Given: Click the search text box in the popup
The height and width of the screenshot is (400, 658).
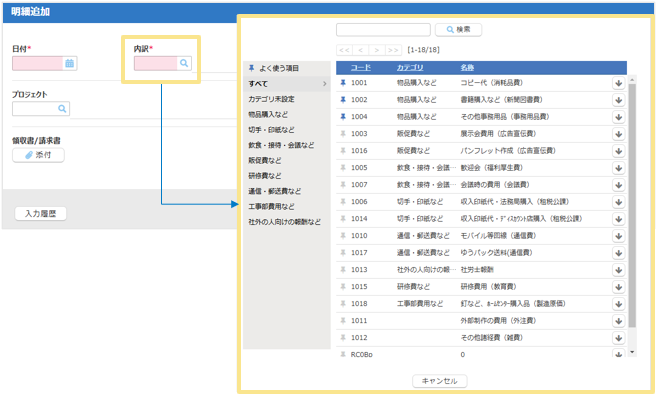Looking at the screenshot, I should coord(383,30).
